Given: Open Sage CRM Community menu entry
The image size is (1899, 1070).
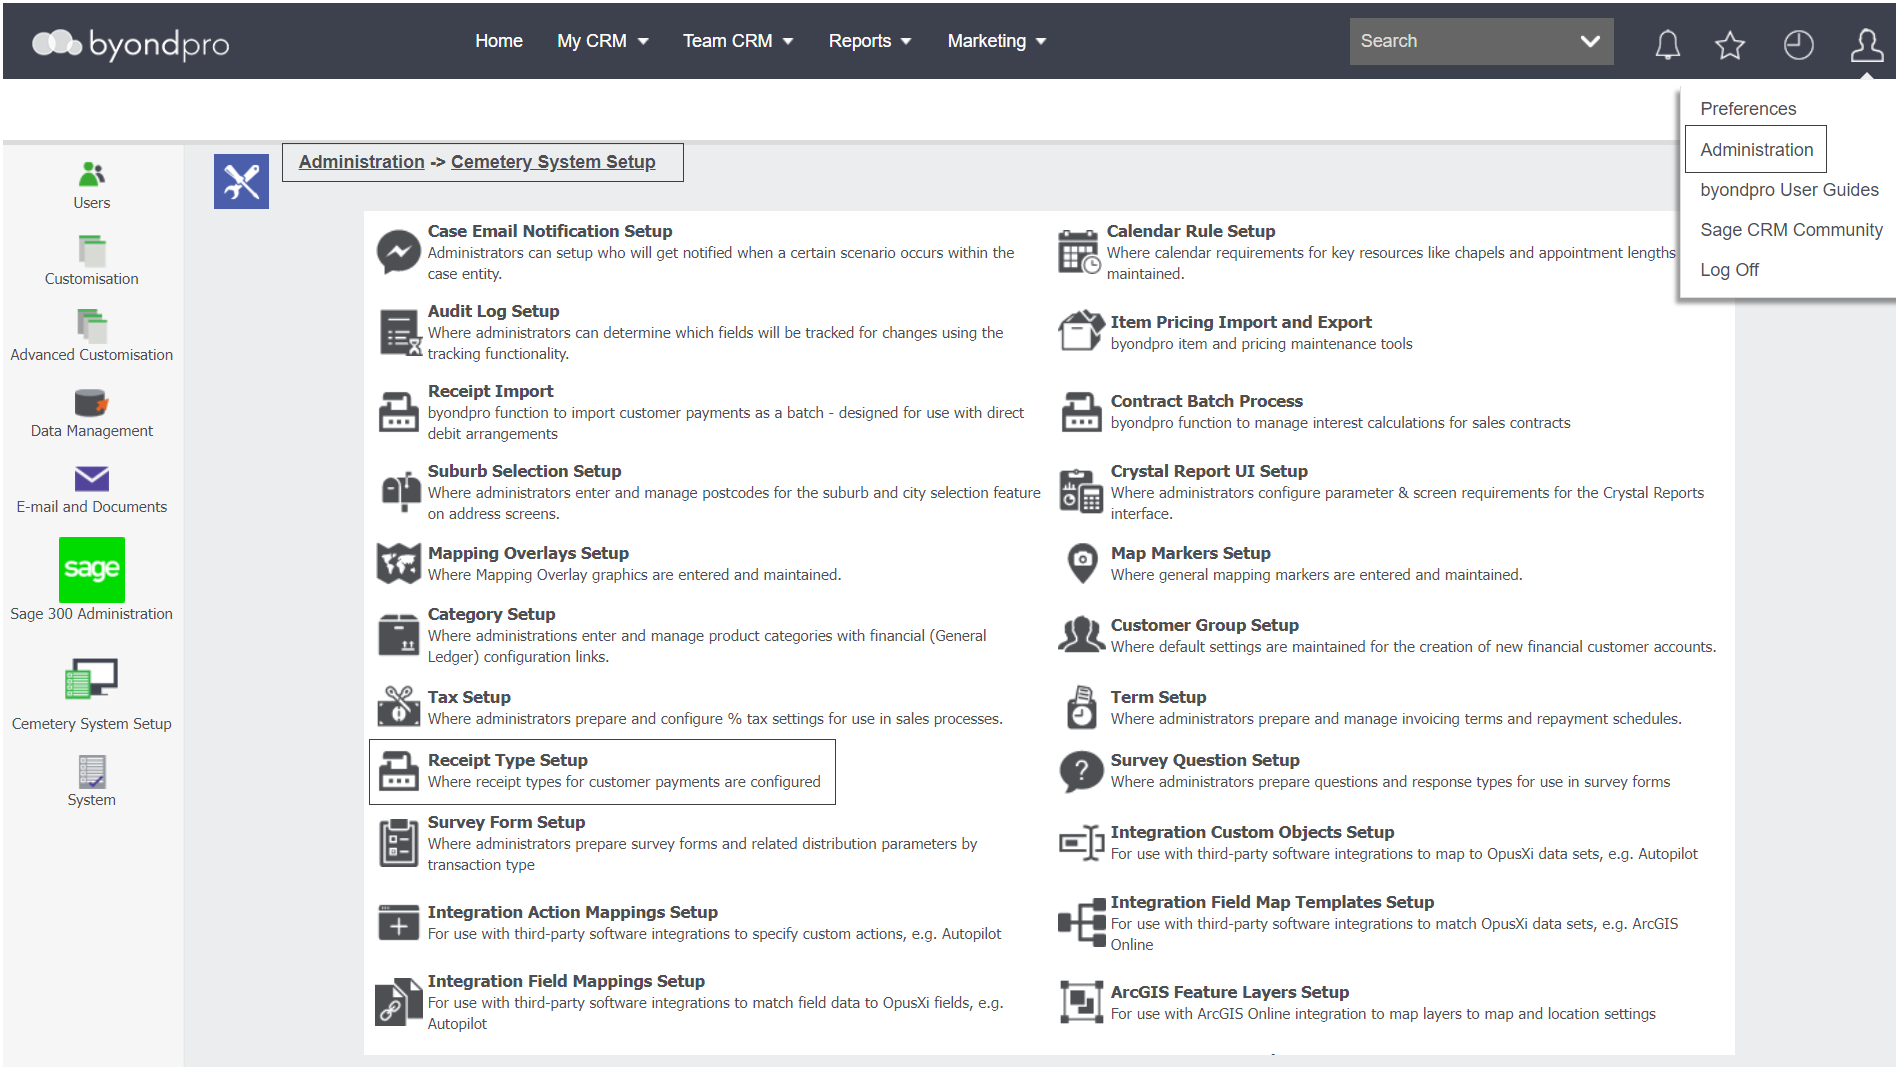Looking at the screenshot, I should point(1791,230).
